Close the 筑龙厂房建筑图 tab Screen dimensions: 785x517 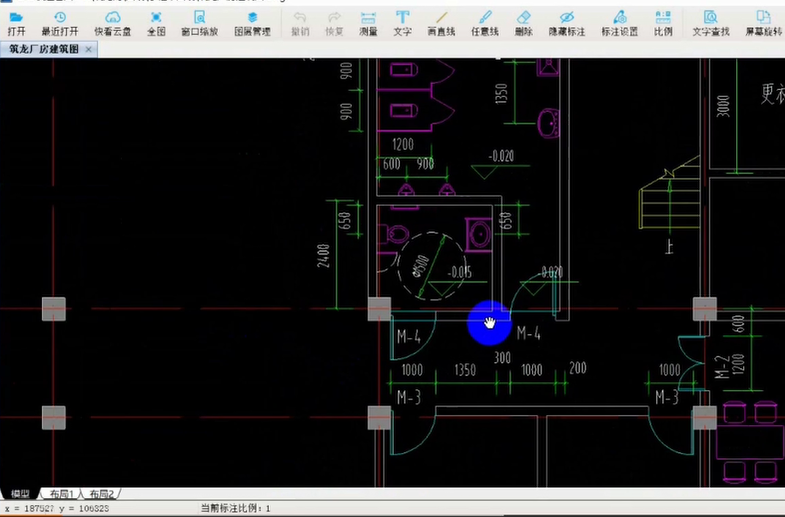coord(89,49)
